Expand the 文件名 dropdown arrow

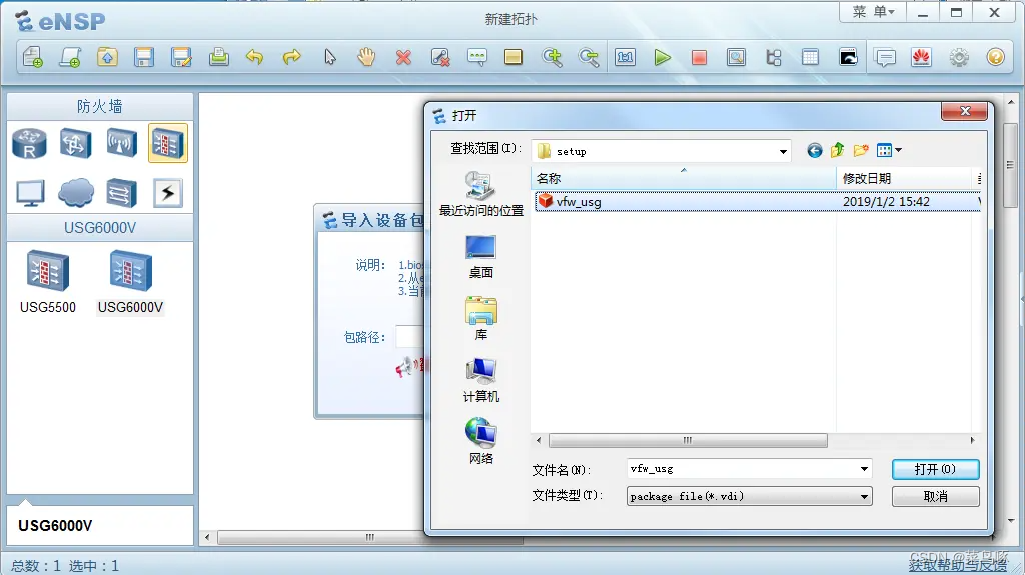[x=864, y=468]
